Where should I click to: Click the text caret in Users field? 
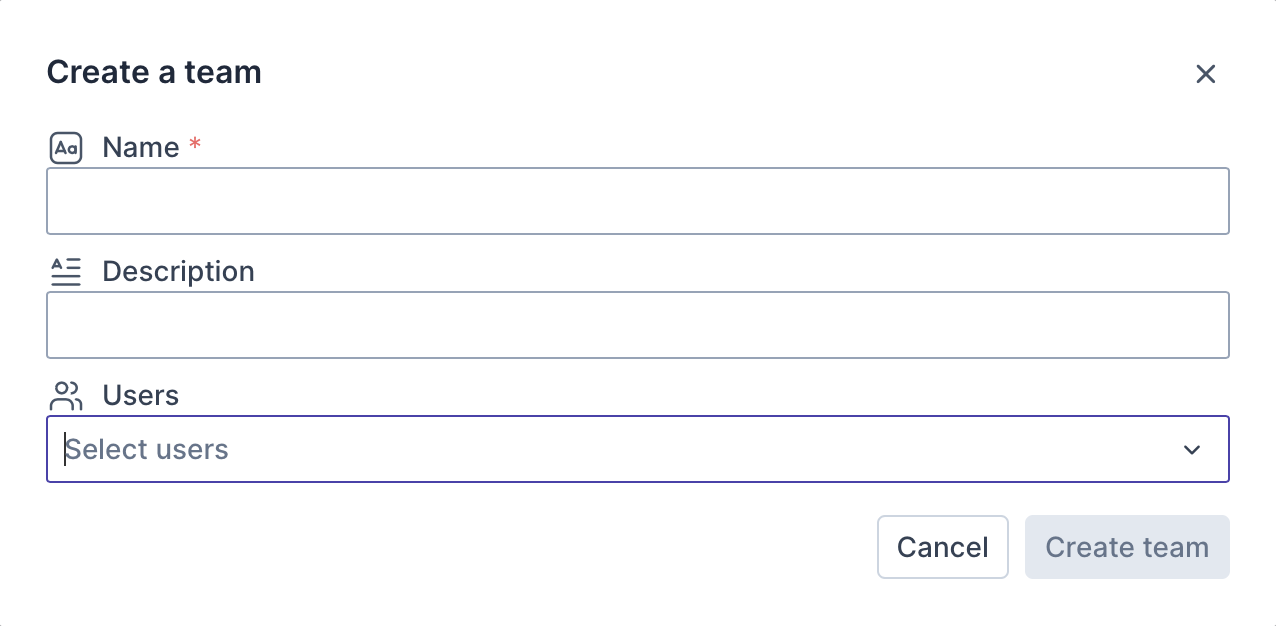[66, 450]
